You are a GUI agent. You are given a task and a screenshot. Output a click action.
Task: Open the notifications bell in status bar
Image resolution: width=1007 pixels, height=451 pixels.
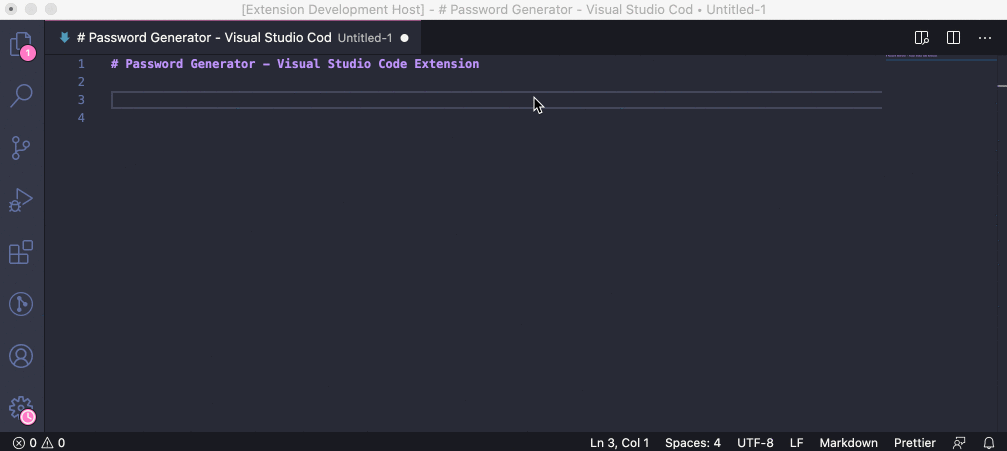coord(988,443)
